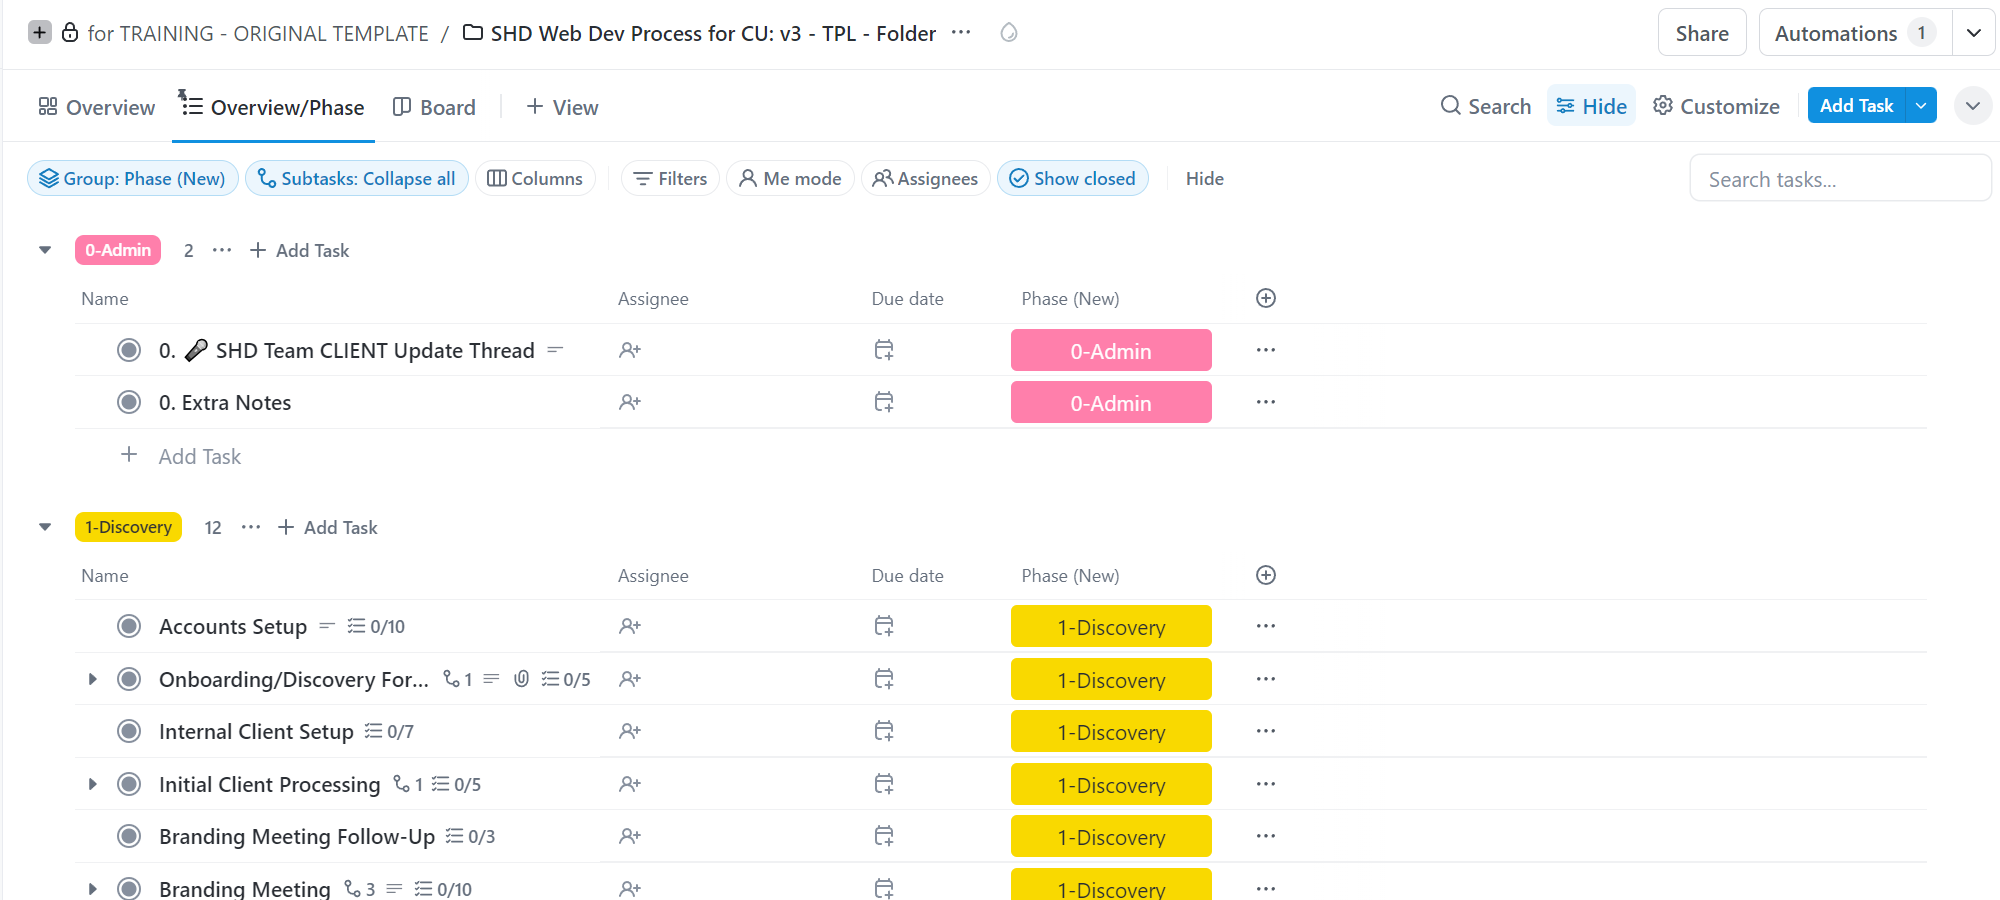Expand subtasks of Initial Client Processing
2000x900 pixels.
pos(92,784)
